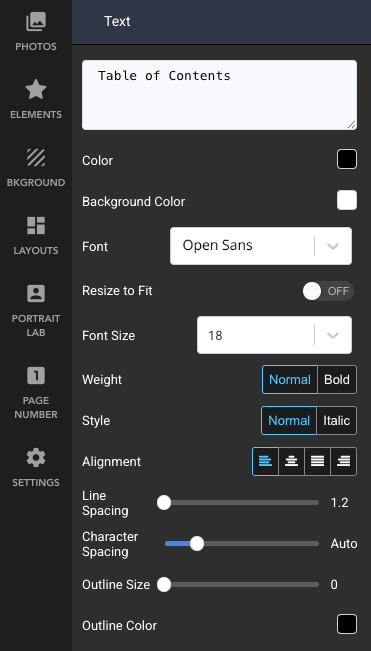This screenshot has width=371, height=651.
Task: Click the Outline Size value 0
Action: [x=334, y=585]
